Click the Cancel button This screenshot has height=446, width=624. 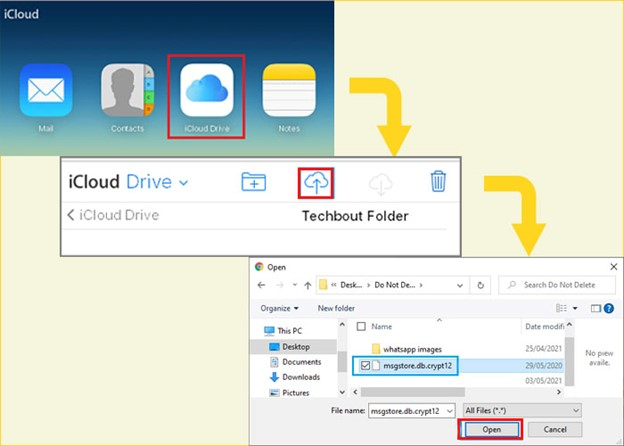(553, 429)
